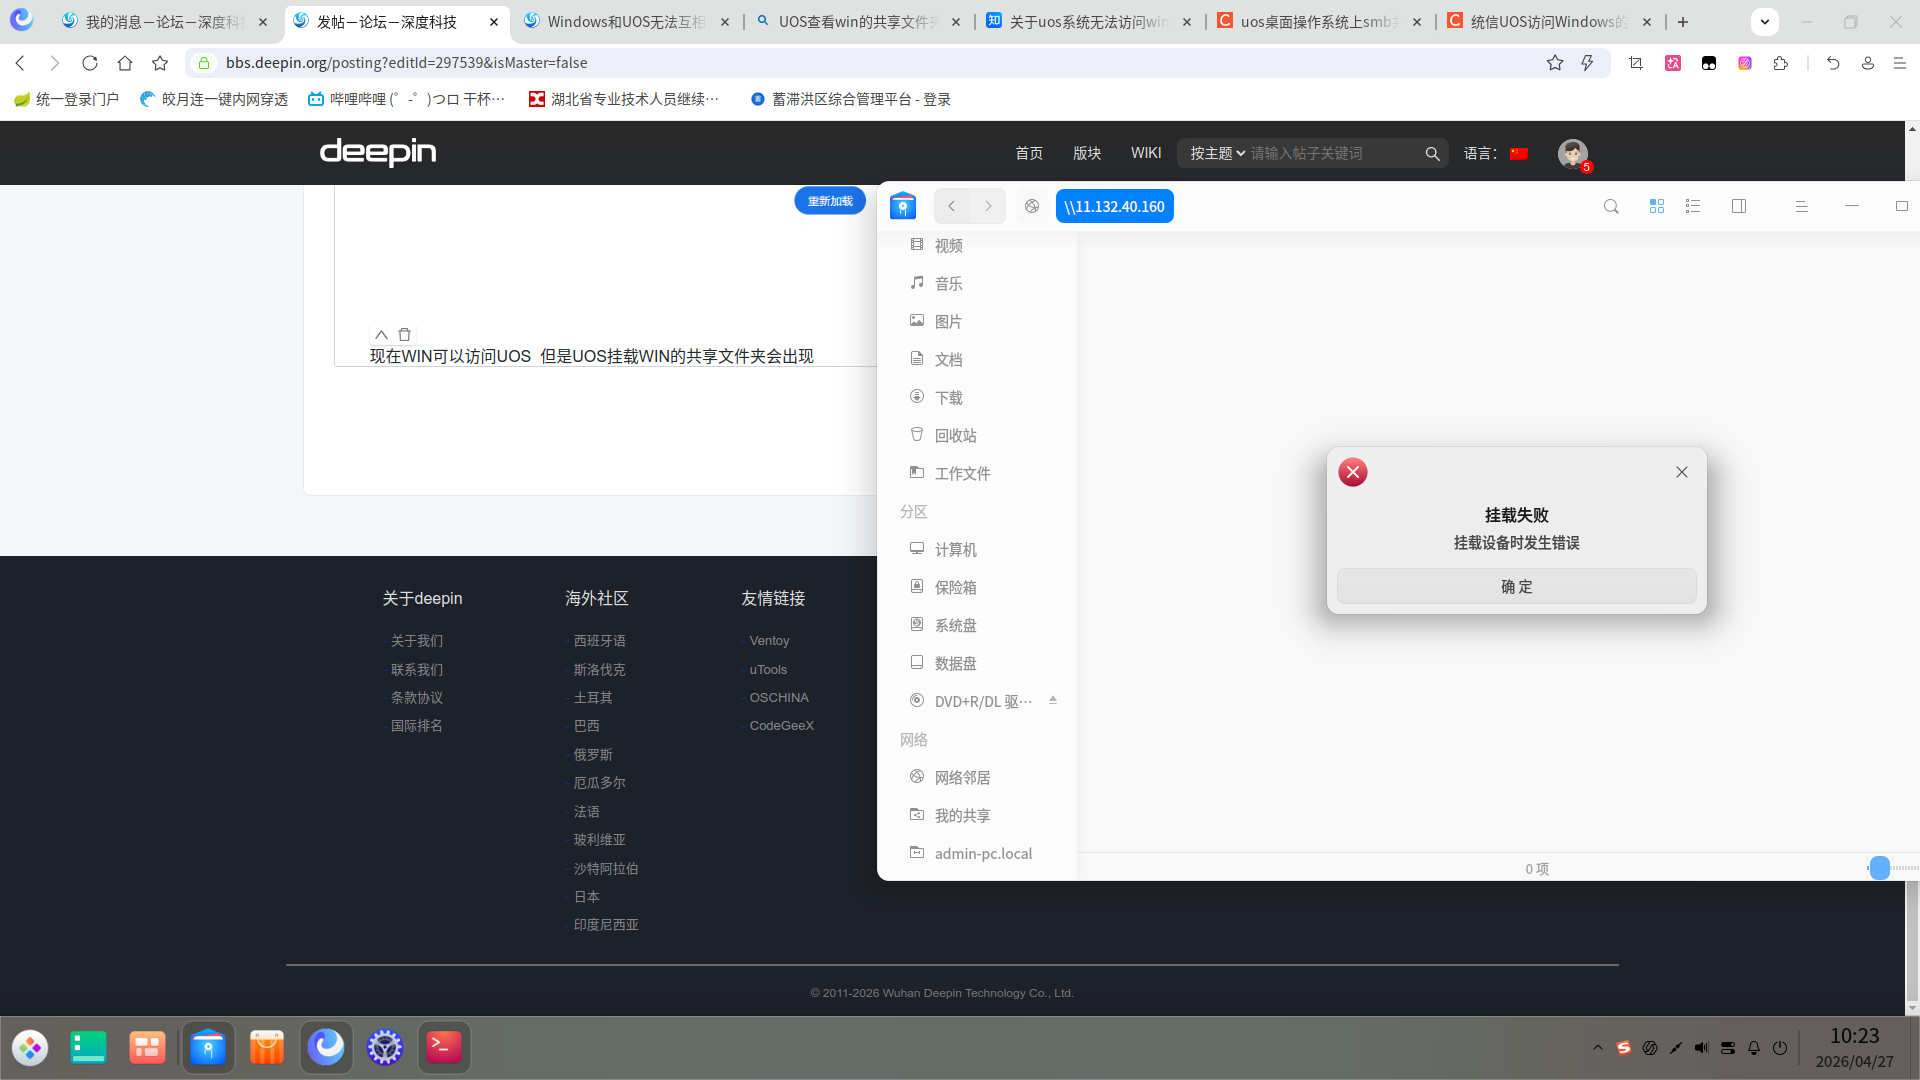1920x1080 pixels.
Task: Click the volume icon in system tray
Action: click(1702, 1048)
